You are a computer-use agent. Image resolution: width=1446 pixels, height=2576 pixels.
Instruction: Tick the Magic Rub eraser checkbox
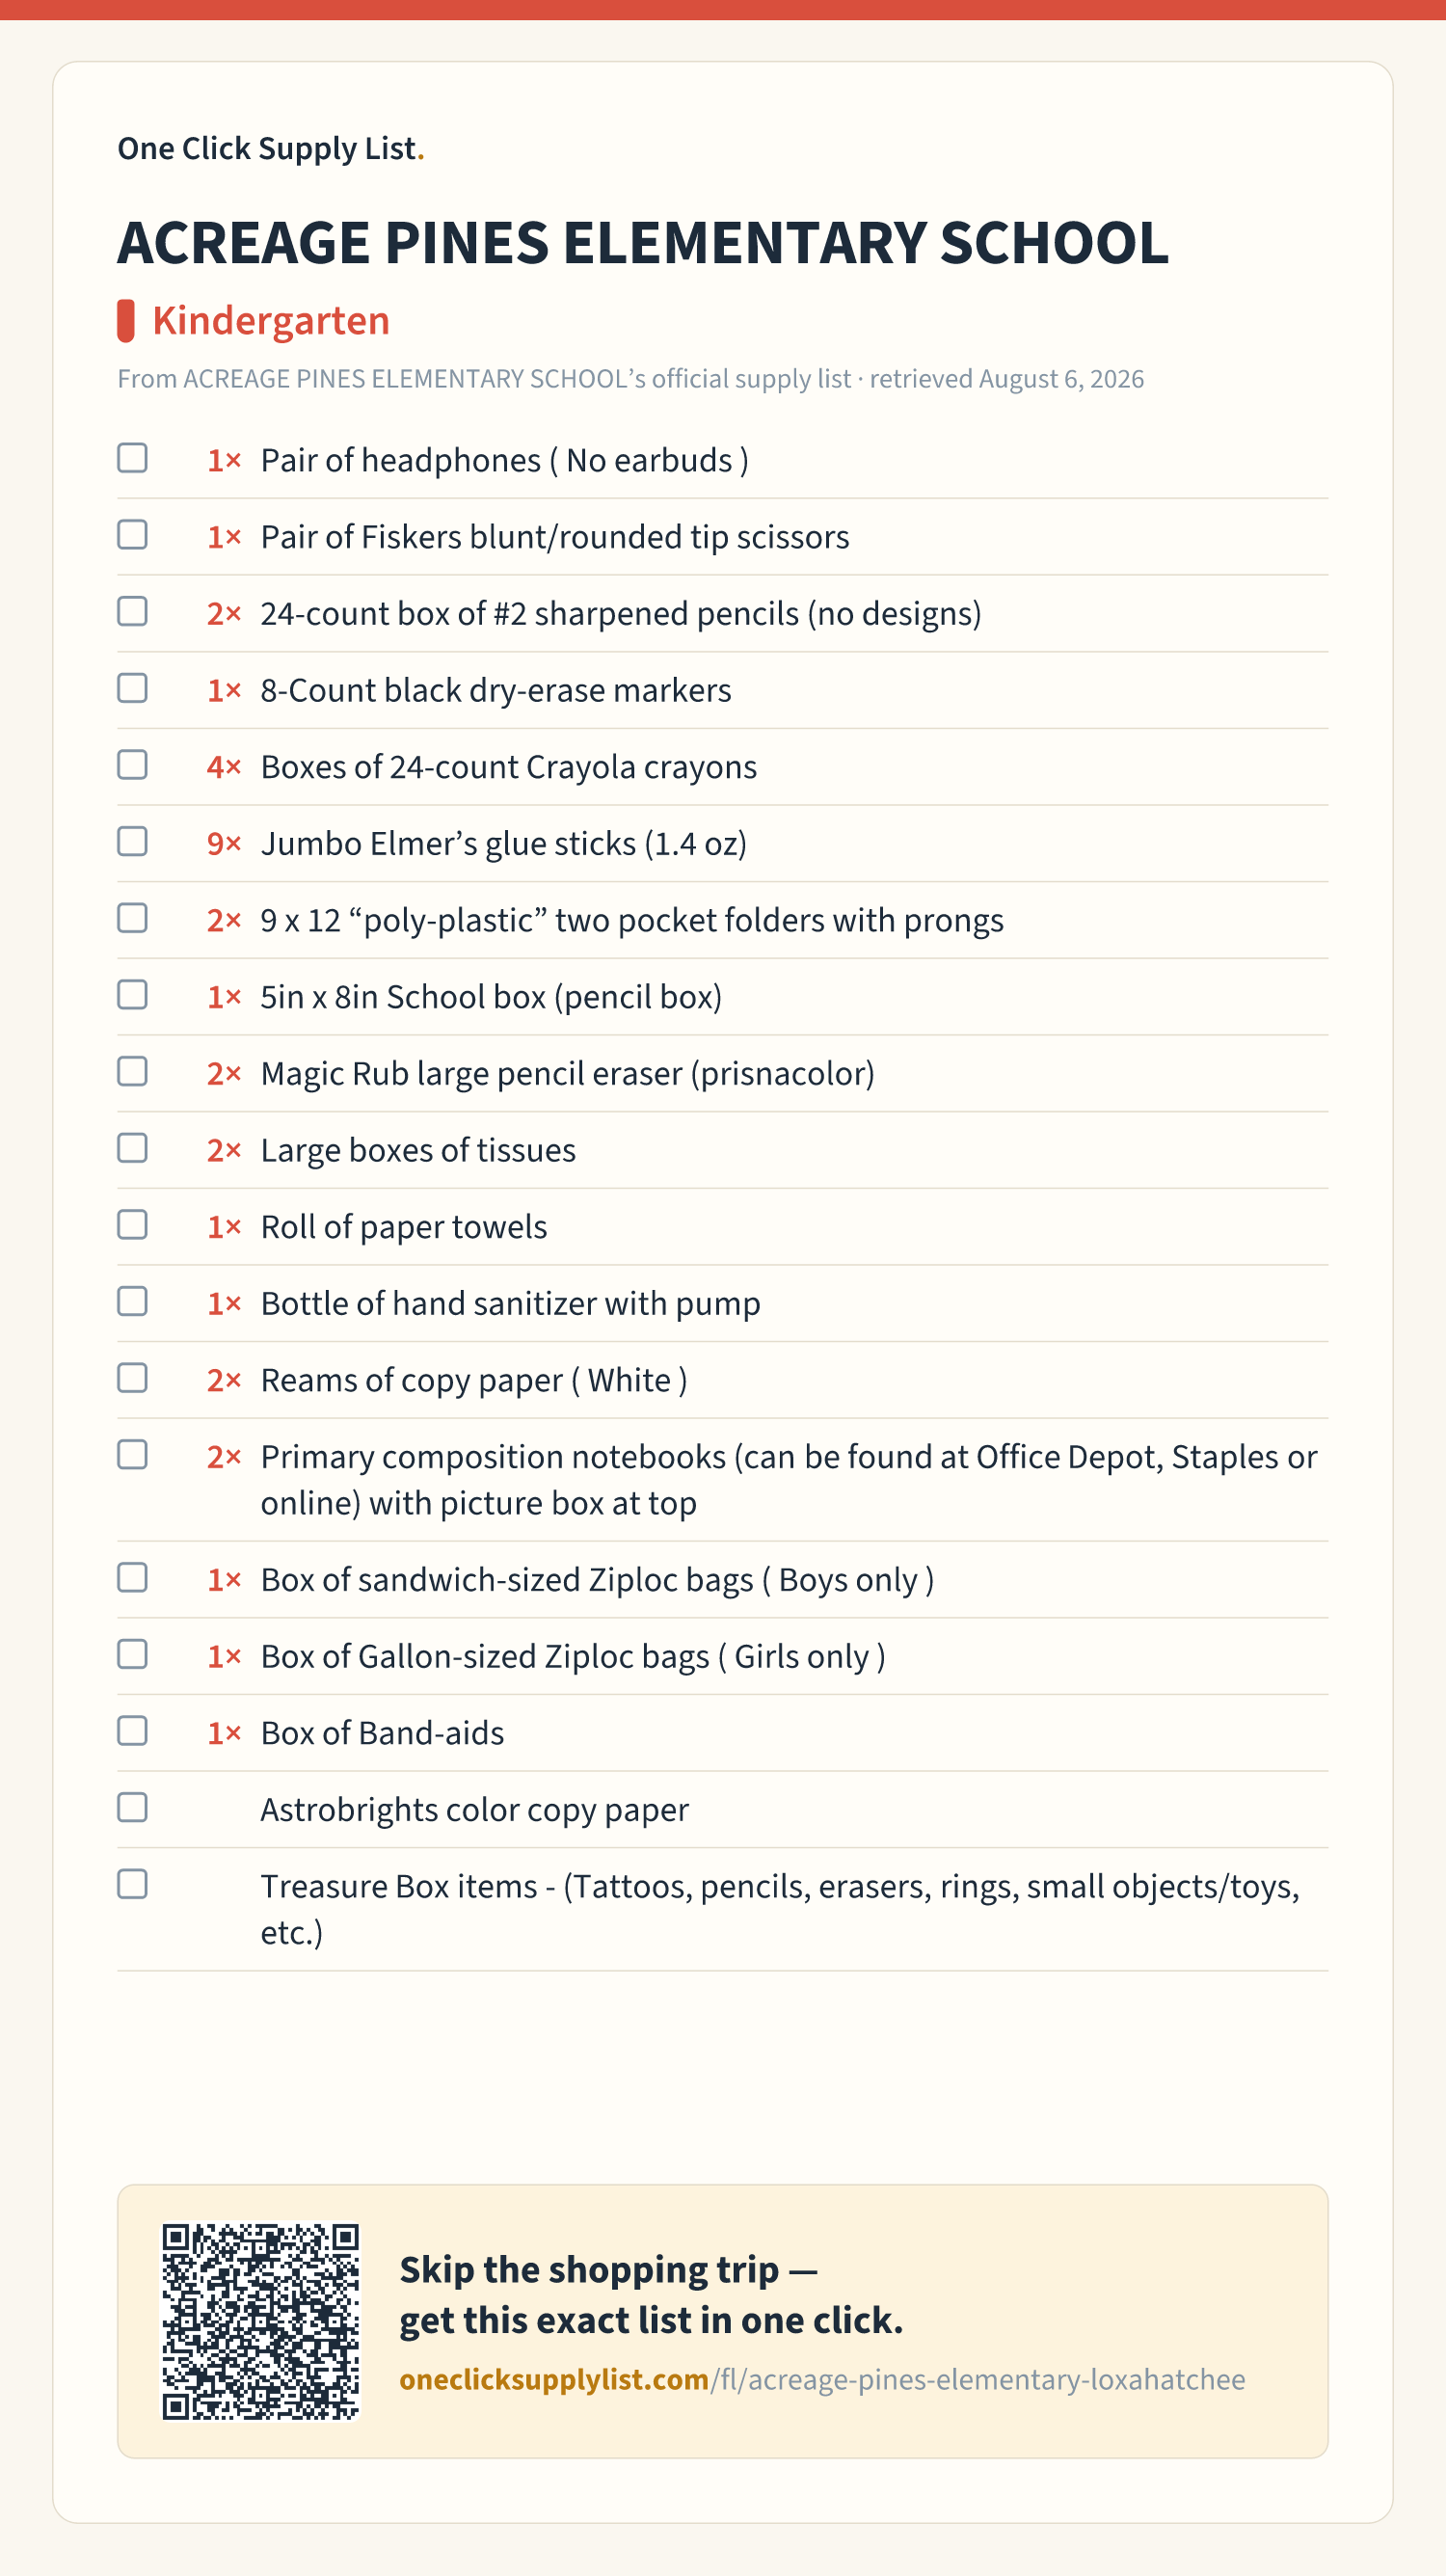coord(132,1071)
